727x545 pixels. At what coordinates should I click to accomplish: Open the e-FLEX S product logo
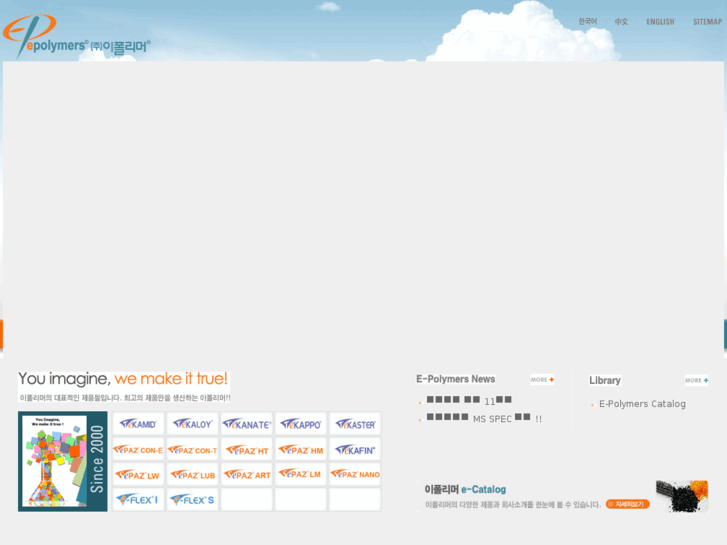pos(192,500)
